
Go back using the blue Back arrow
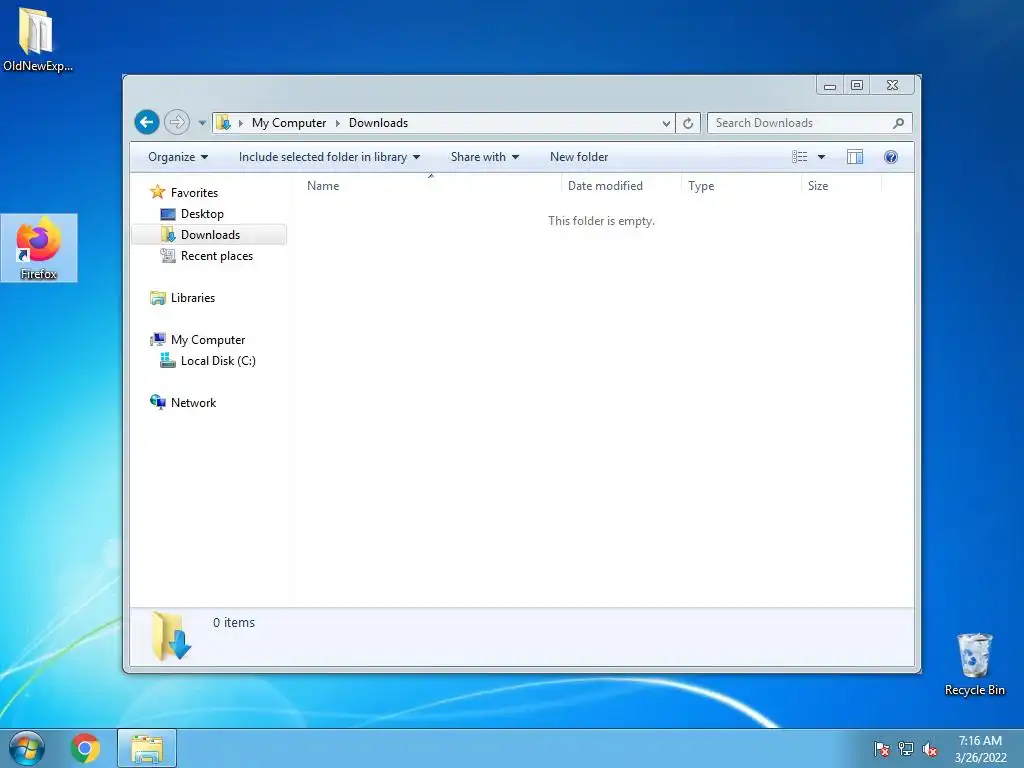147,122
